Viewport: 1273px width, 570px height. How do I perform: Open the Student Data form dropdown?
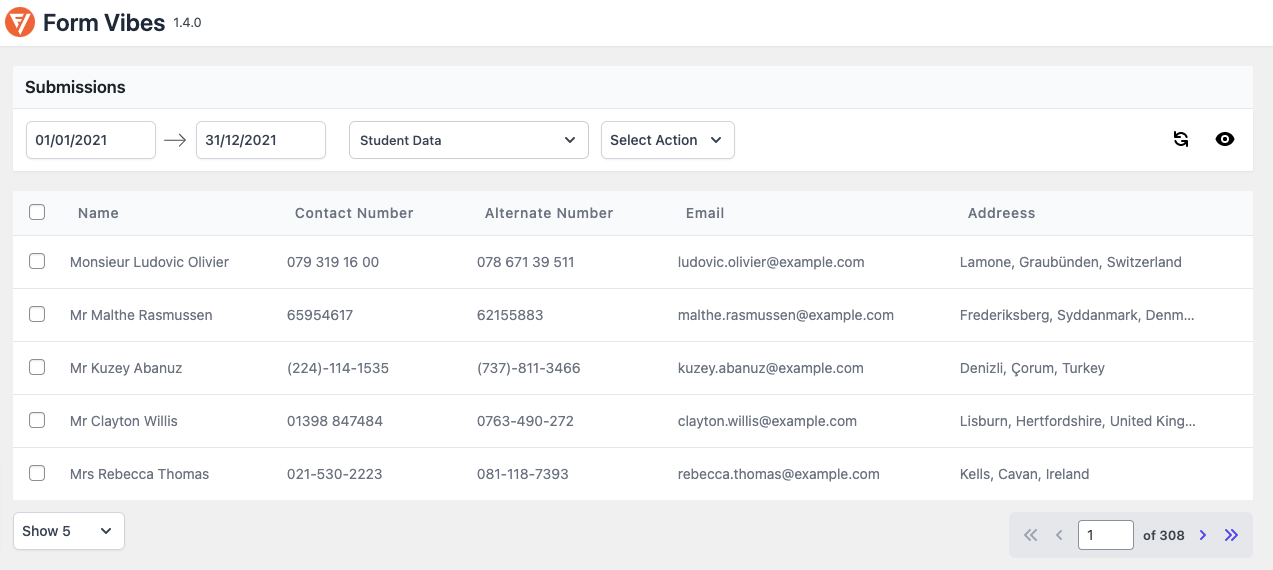(x=469, y=140)
